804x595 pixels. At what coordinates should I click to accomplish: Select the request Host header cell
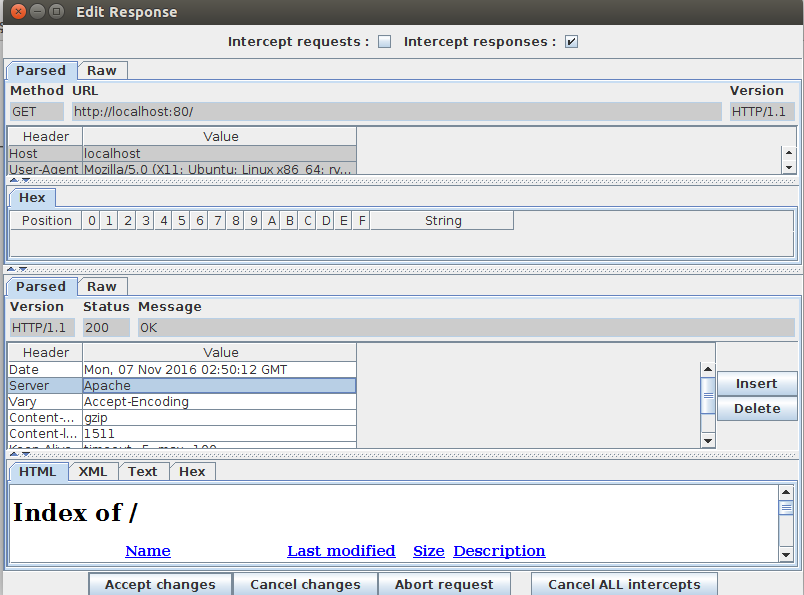point(45,153)
